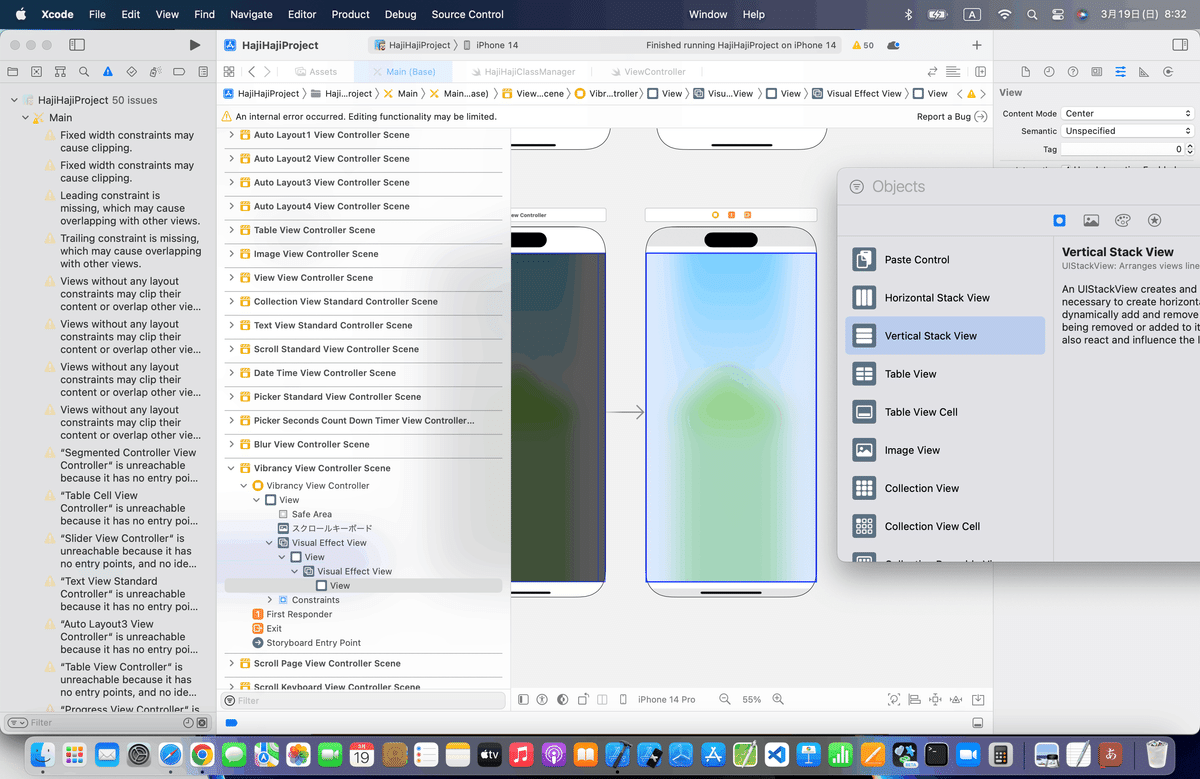Open the Connections inspector
The image size is (1200, 779).
click(1168, 72)
